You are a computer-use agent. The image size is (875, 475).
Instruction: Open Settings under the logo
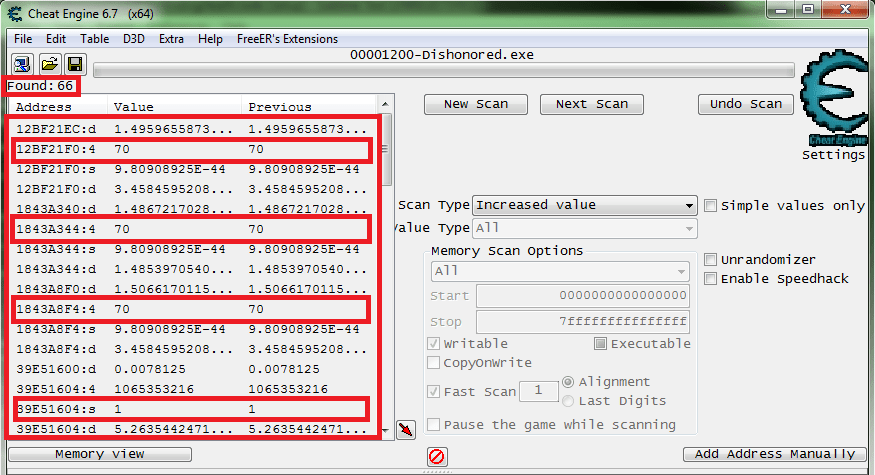click(x=833, y=155)
